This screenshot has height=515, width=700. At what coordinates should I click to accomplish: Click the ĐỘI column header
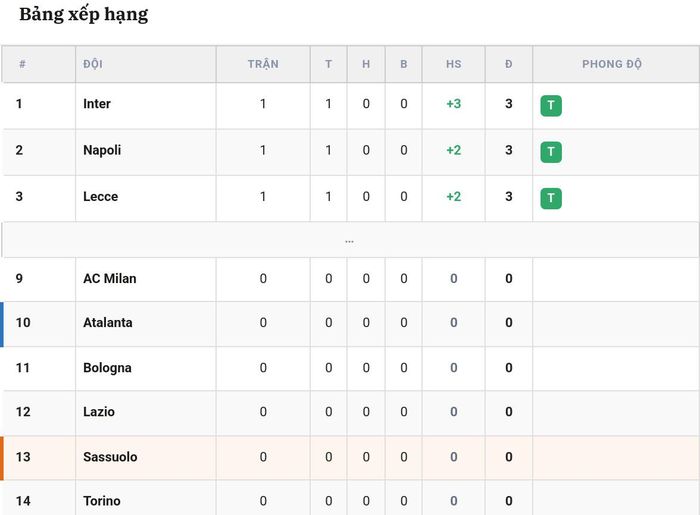coord(93,64)
